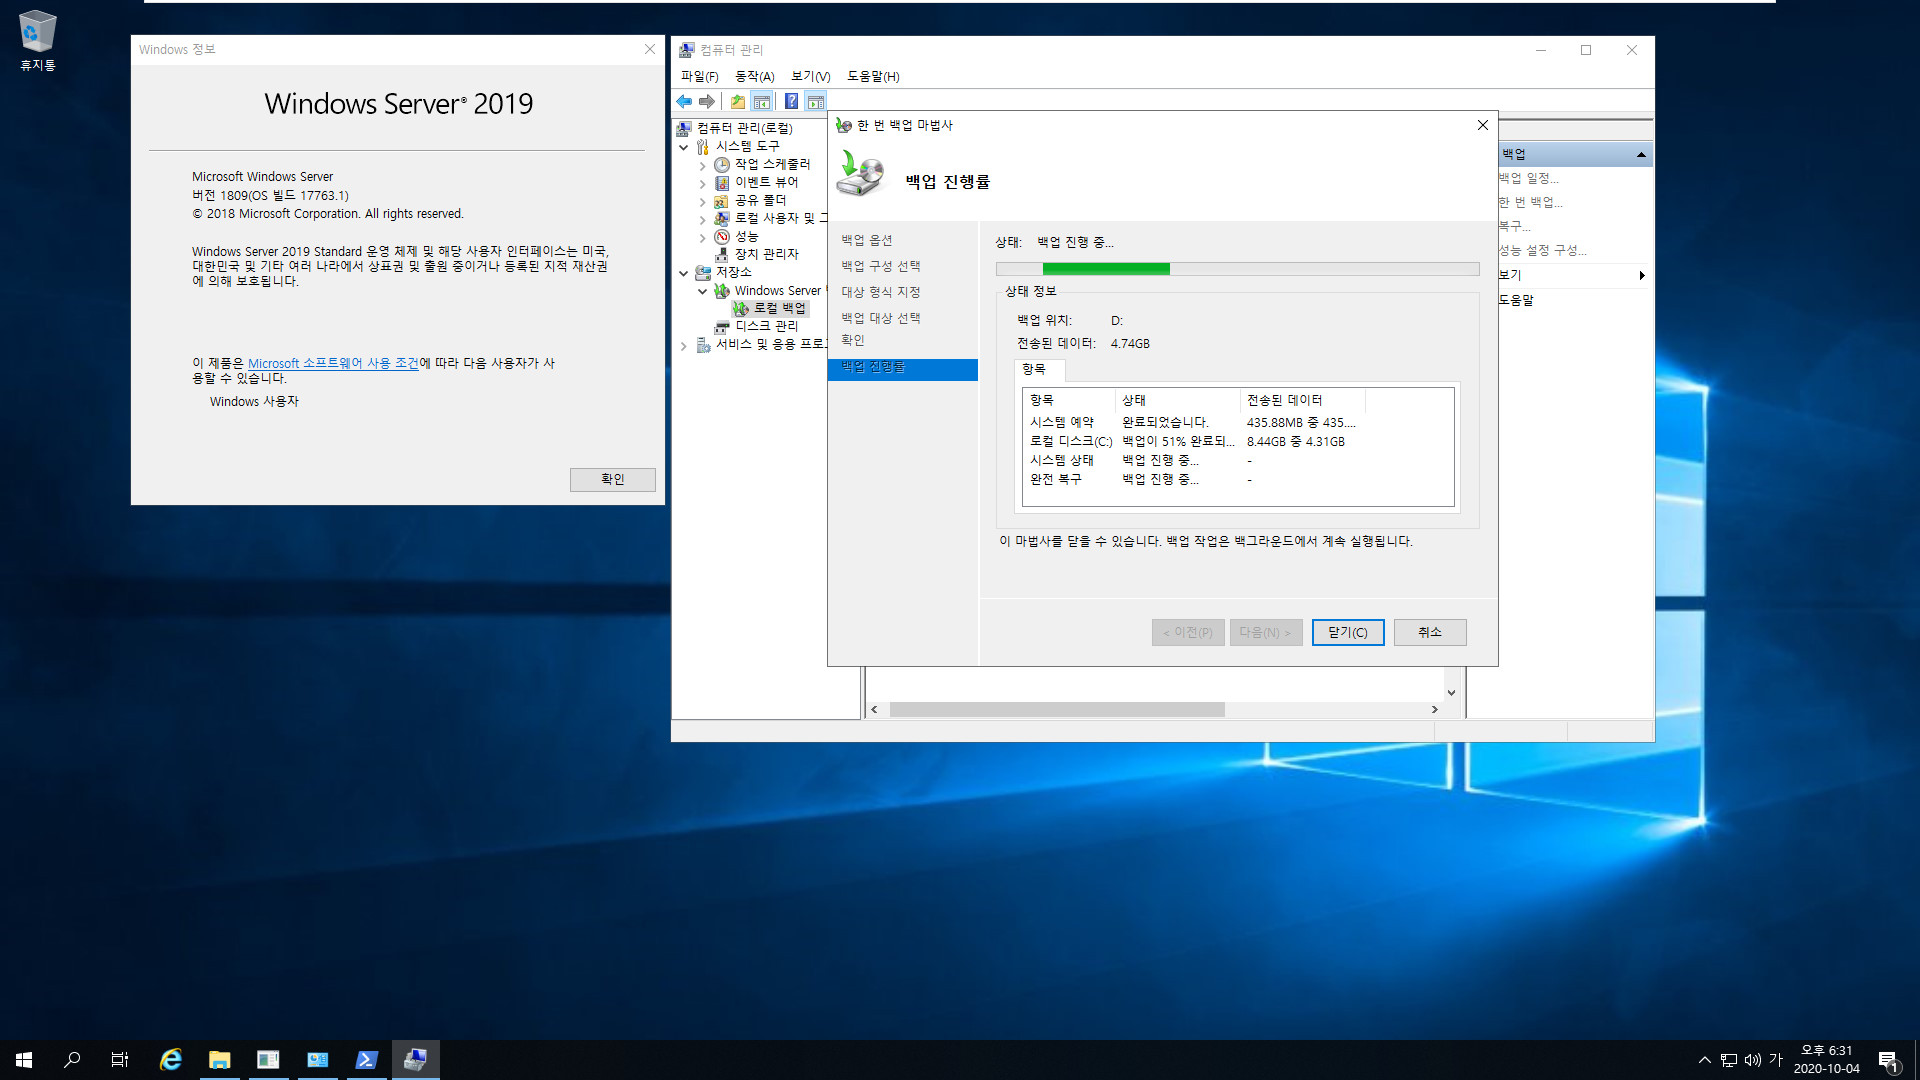
Task: Open notification center icon
Action: (1888, 1060)
